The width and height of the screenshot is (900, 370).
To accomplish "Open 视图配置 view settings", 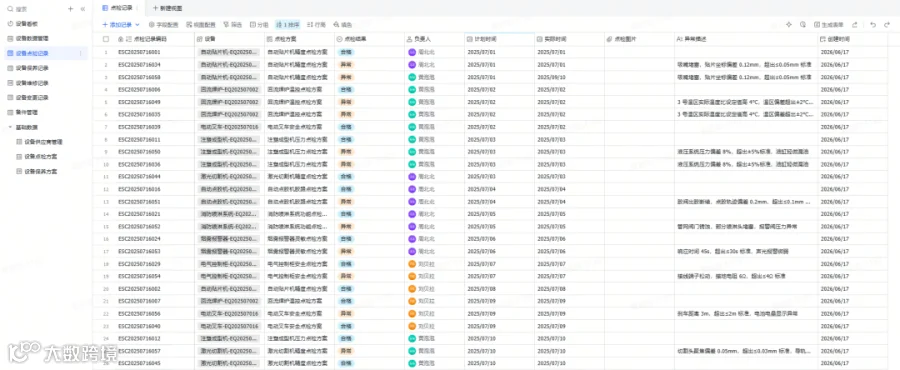I will point(201,25).
